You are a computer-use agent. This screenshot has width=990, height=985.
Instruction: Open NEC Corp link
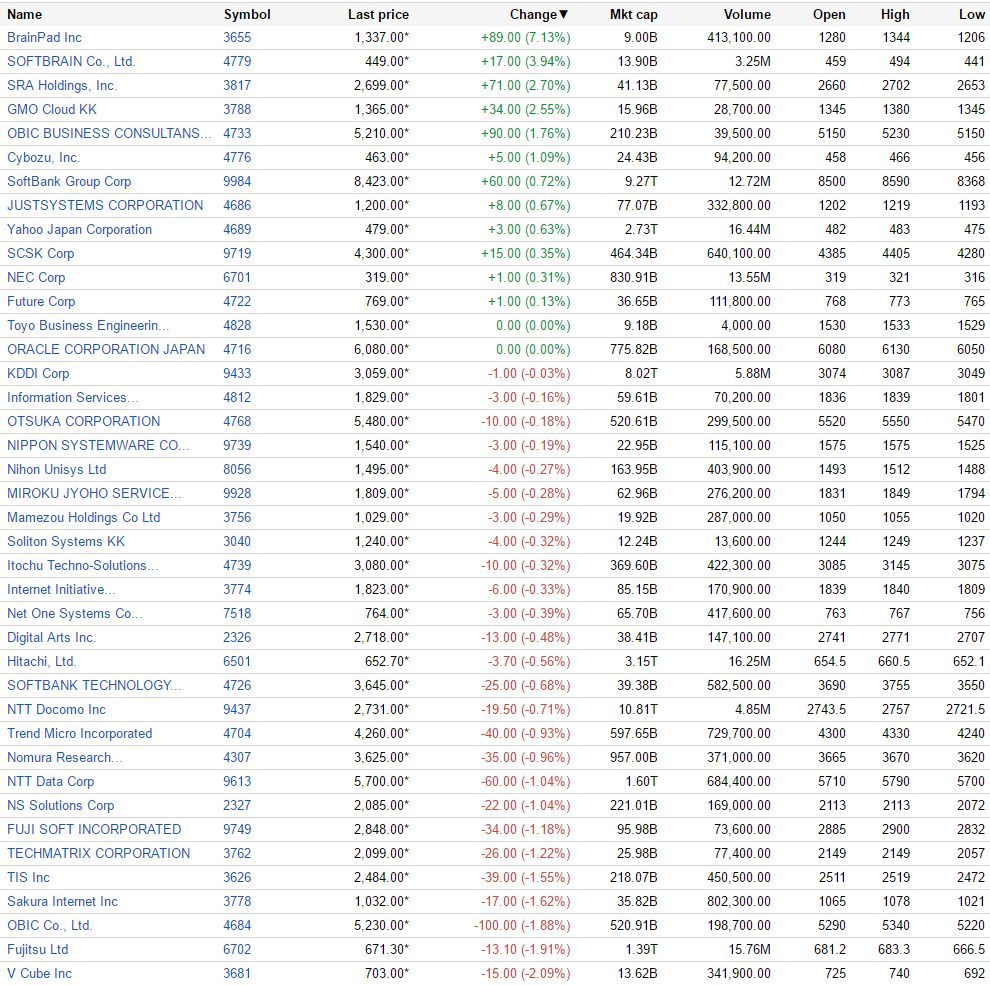click(x=36, y=277)
